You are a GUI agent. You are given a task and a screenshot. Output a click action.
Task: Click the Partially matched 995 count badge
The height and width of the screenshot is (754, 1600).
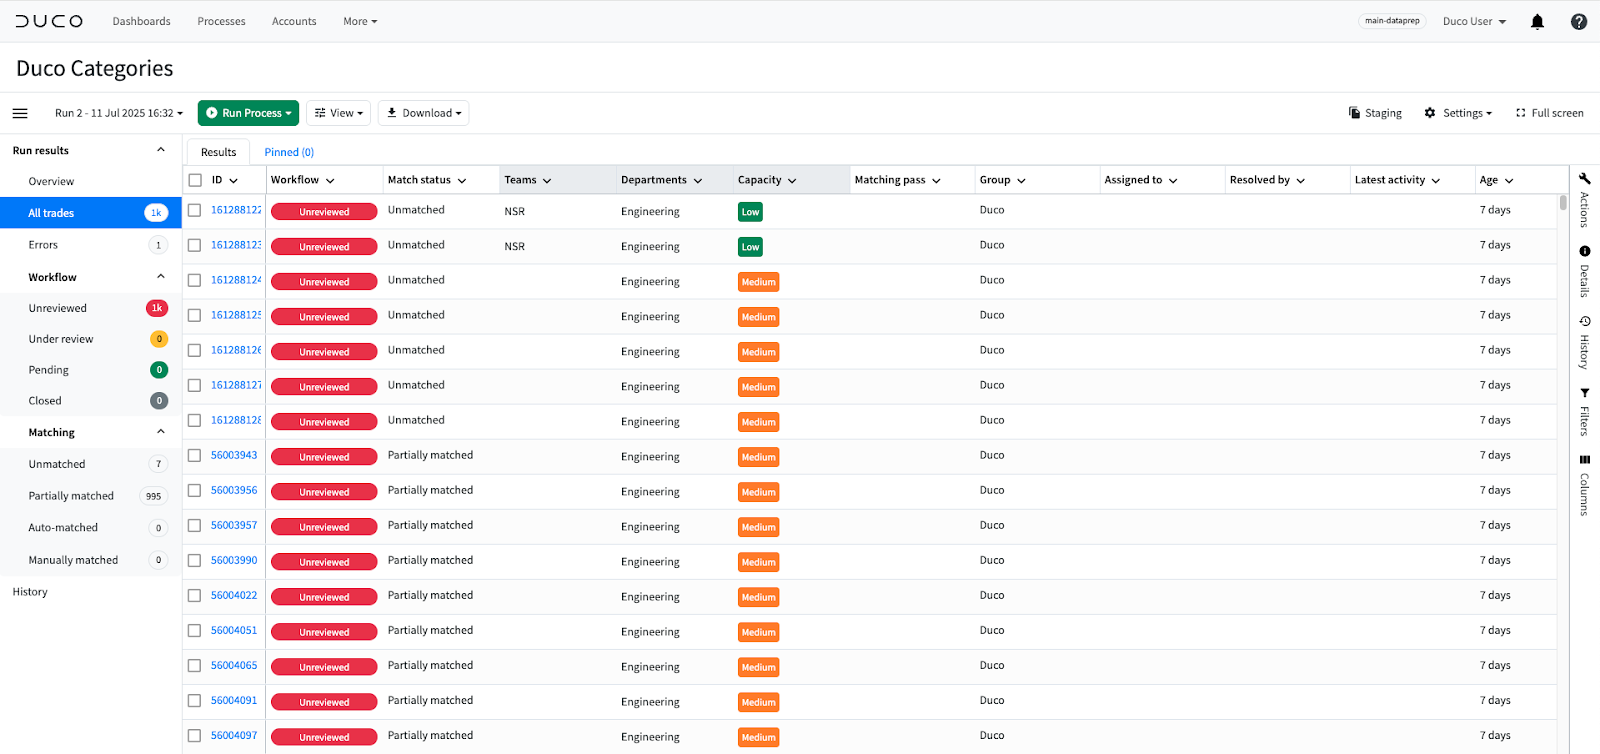click(153, 496)
